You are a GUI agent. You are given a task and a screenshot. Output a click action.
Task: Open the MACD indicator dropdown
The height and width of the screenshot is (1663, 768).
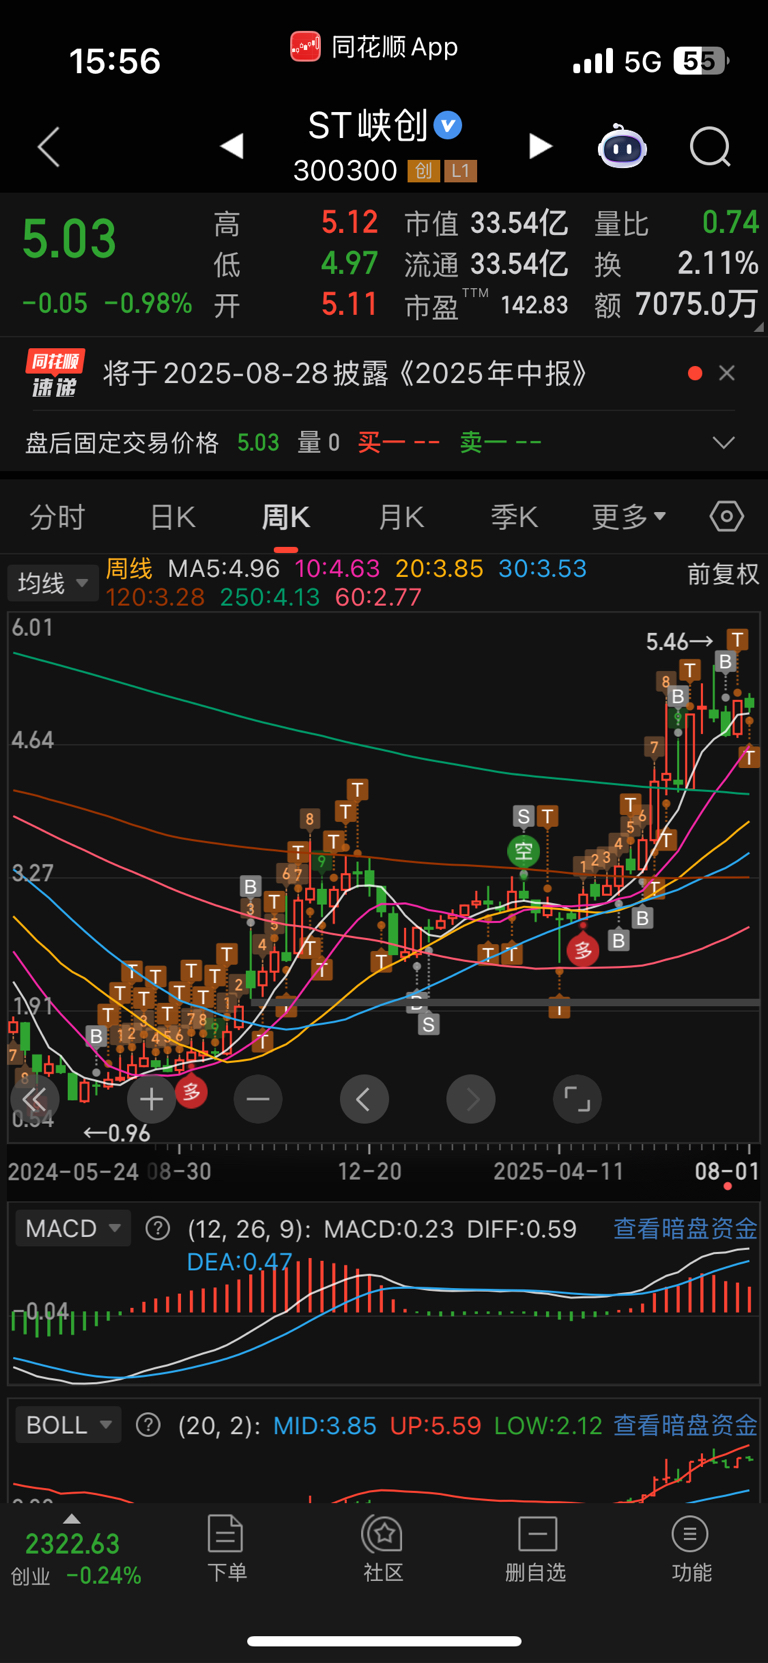click(73, 1228)
